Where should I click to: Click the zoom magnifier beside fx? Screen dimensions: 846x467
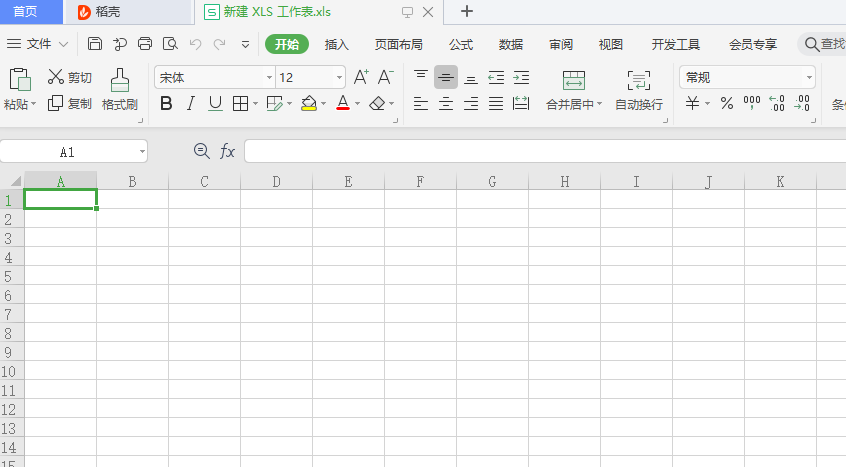pos(201,151)
